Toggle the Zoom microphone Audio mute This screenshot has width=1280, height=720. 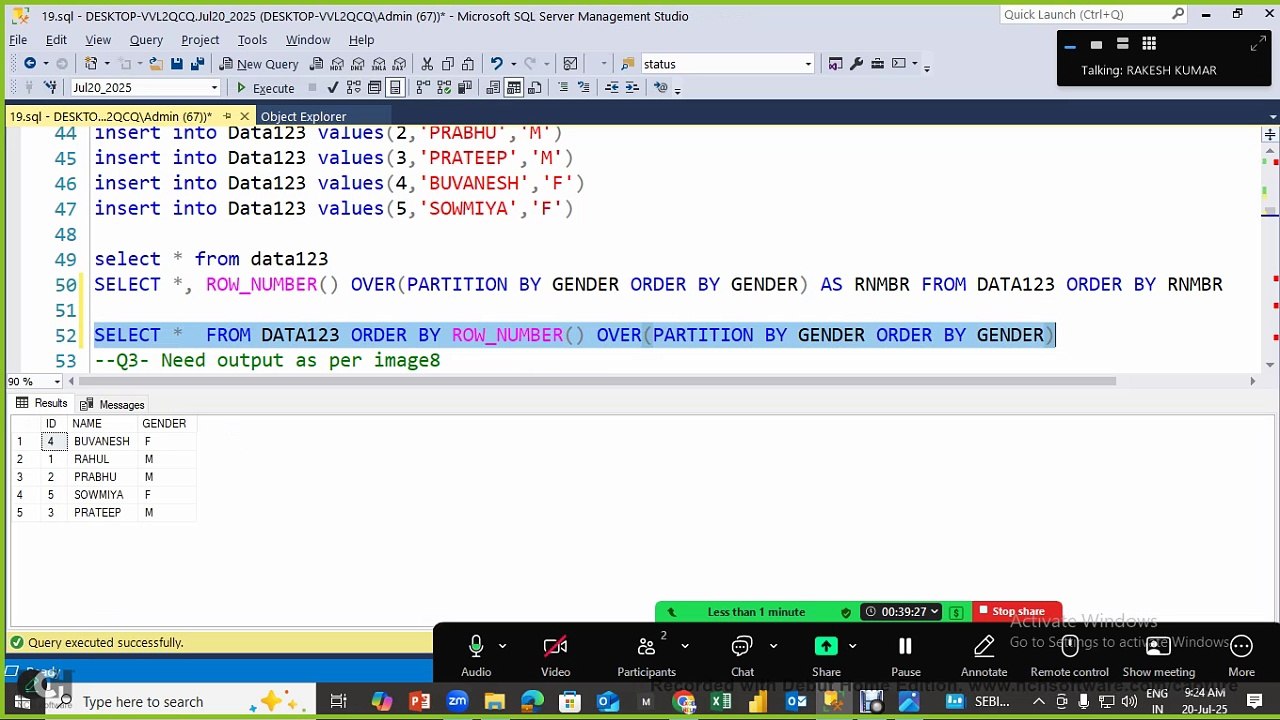click(476, 655)
